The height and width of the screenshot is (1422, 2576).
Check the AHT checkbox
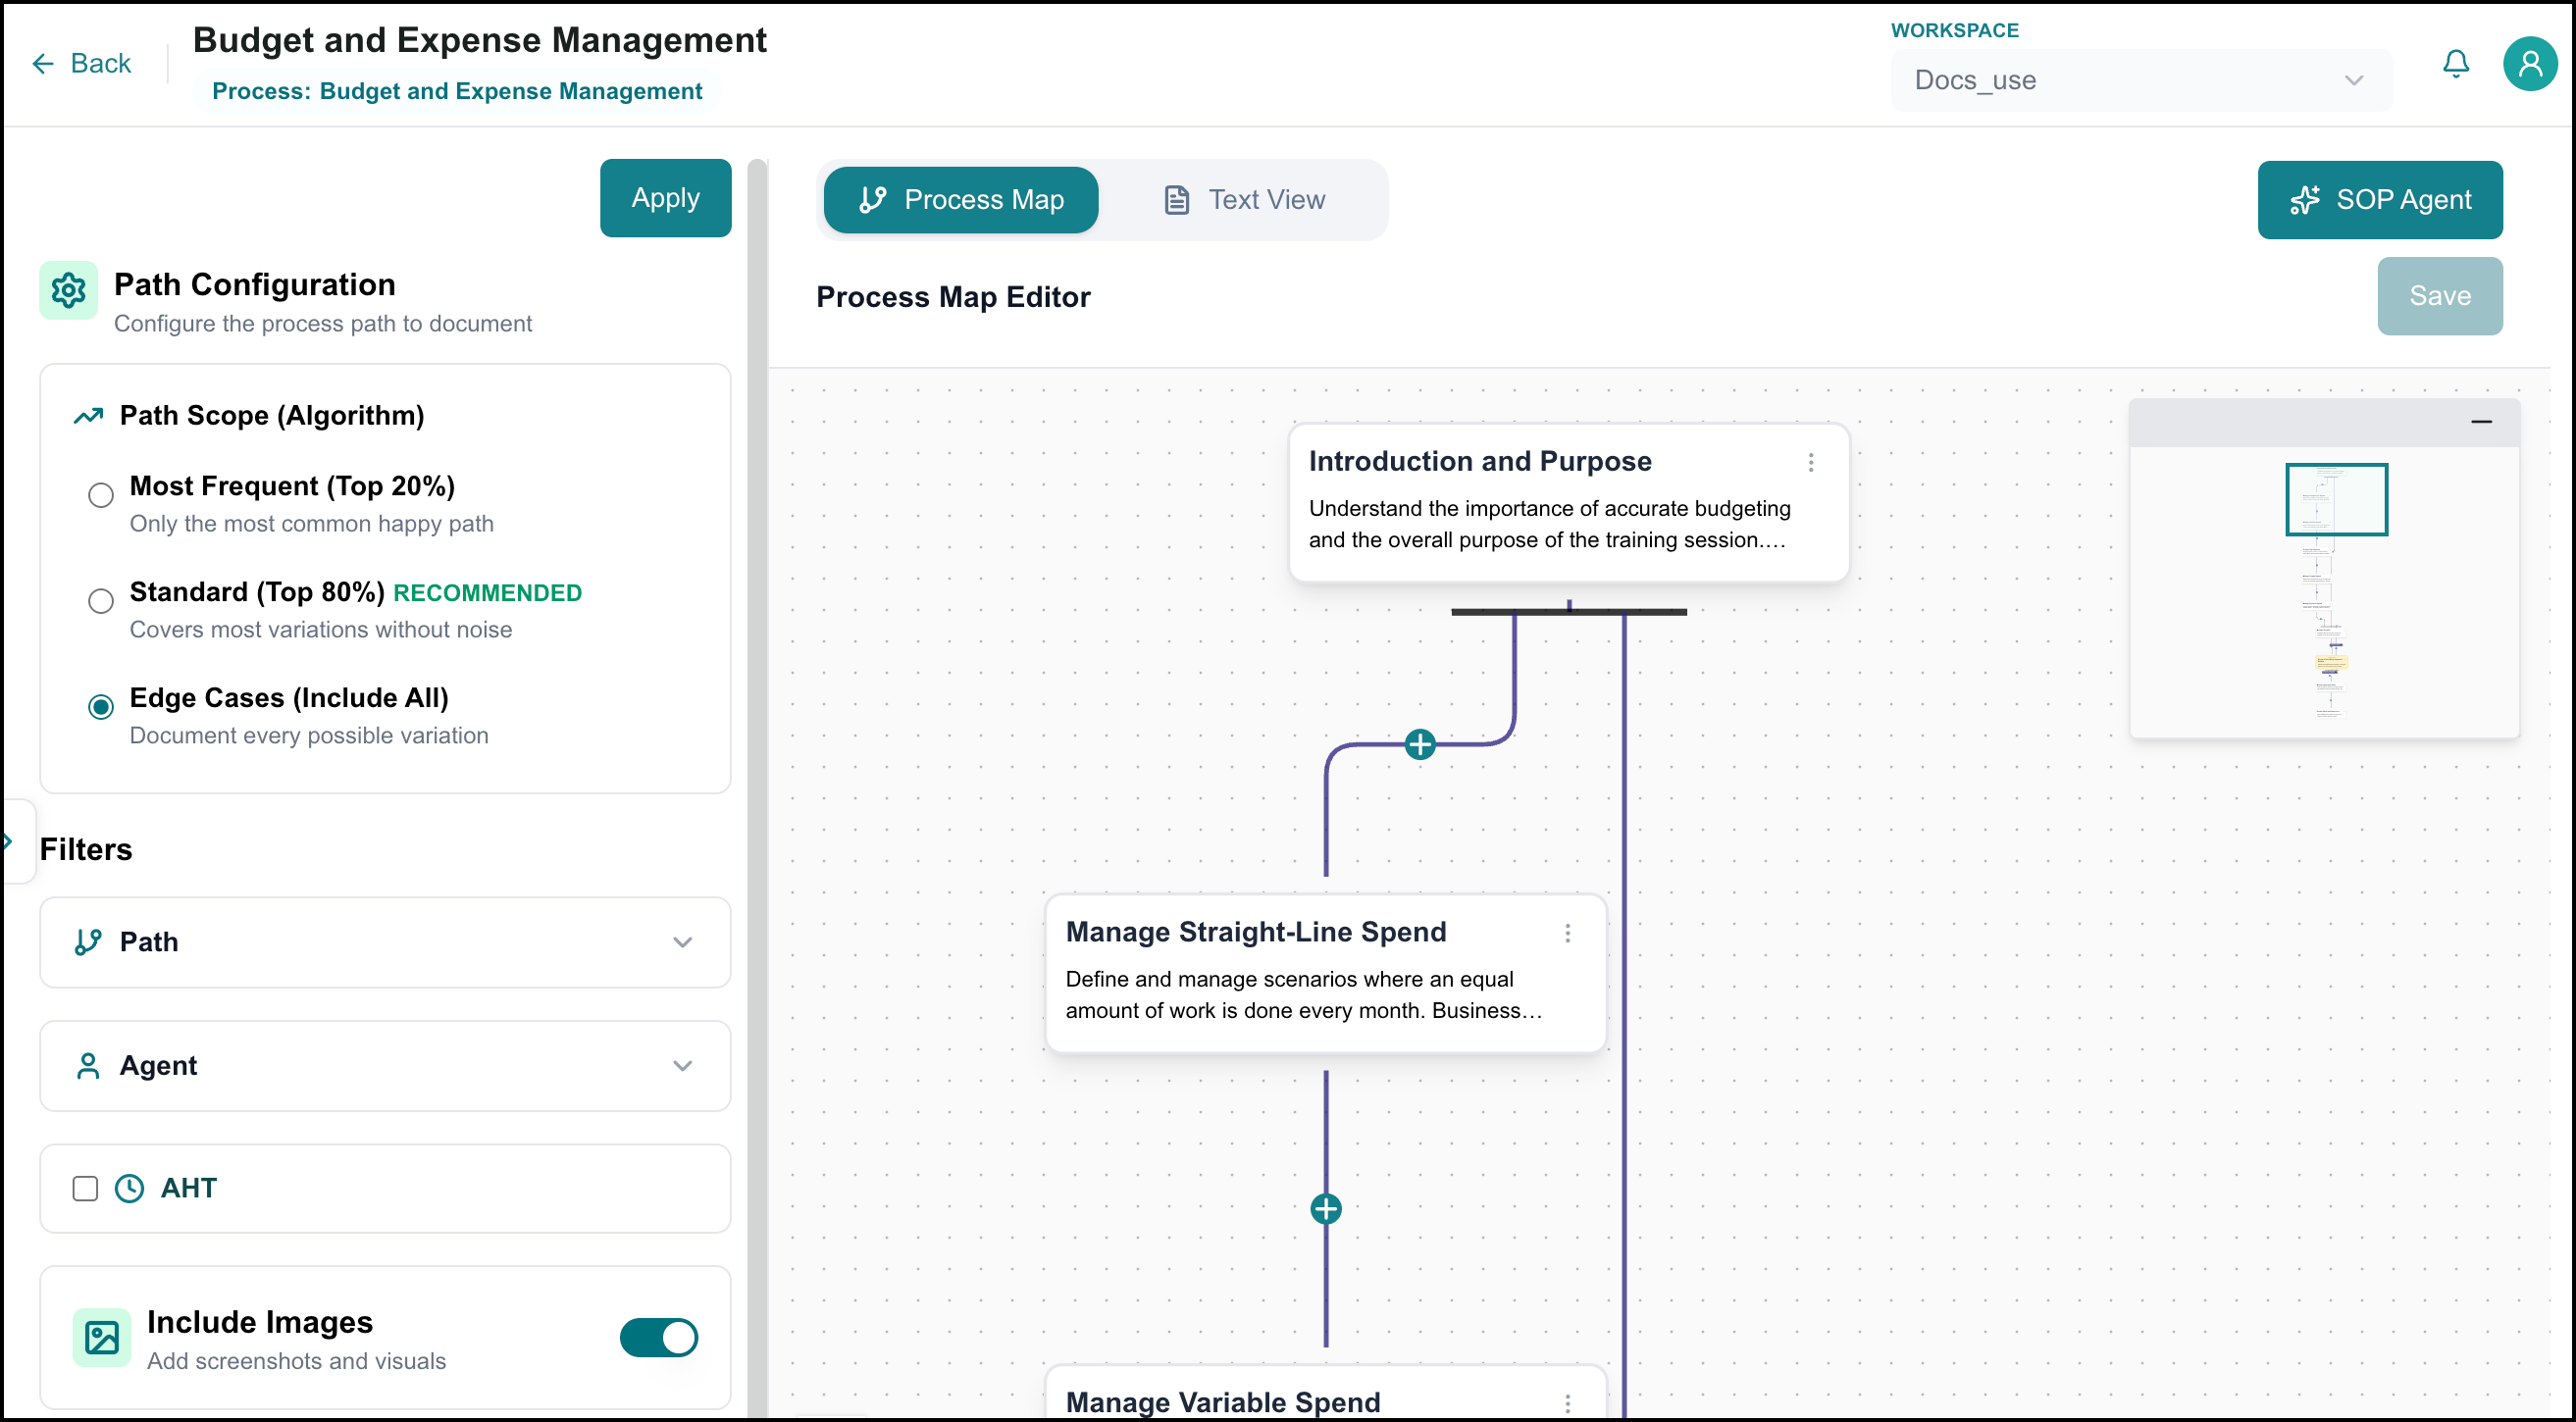tap(86, 1189)
